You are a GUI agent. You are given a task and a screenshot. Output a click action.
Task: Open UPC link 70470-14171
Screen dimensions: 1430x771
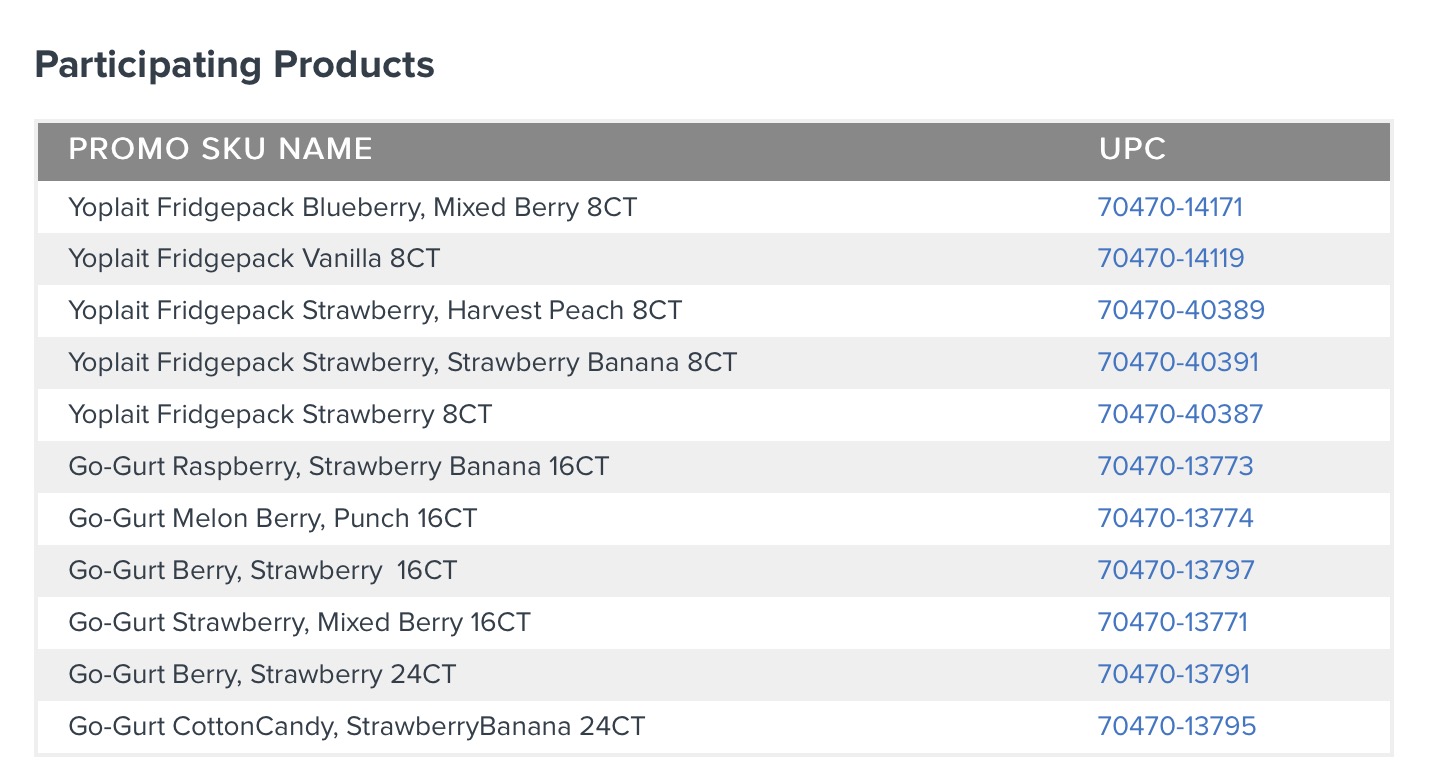[1170, 207]
